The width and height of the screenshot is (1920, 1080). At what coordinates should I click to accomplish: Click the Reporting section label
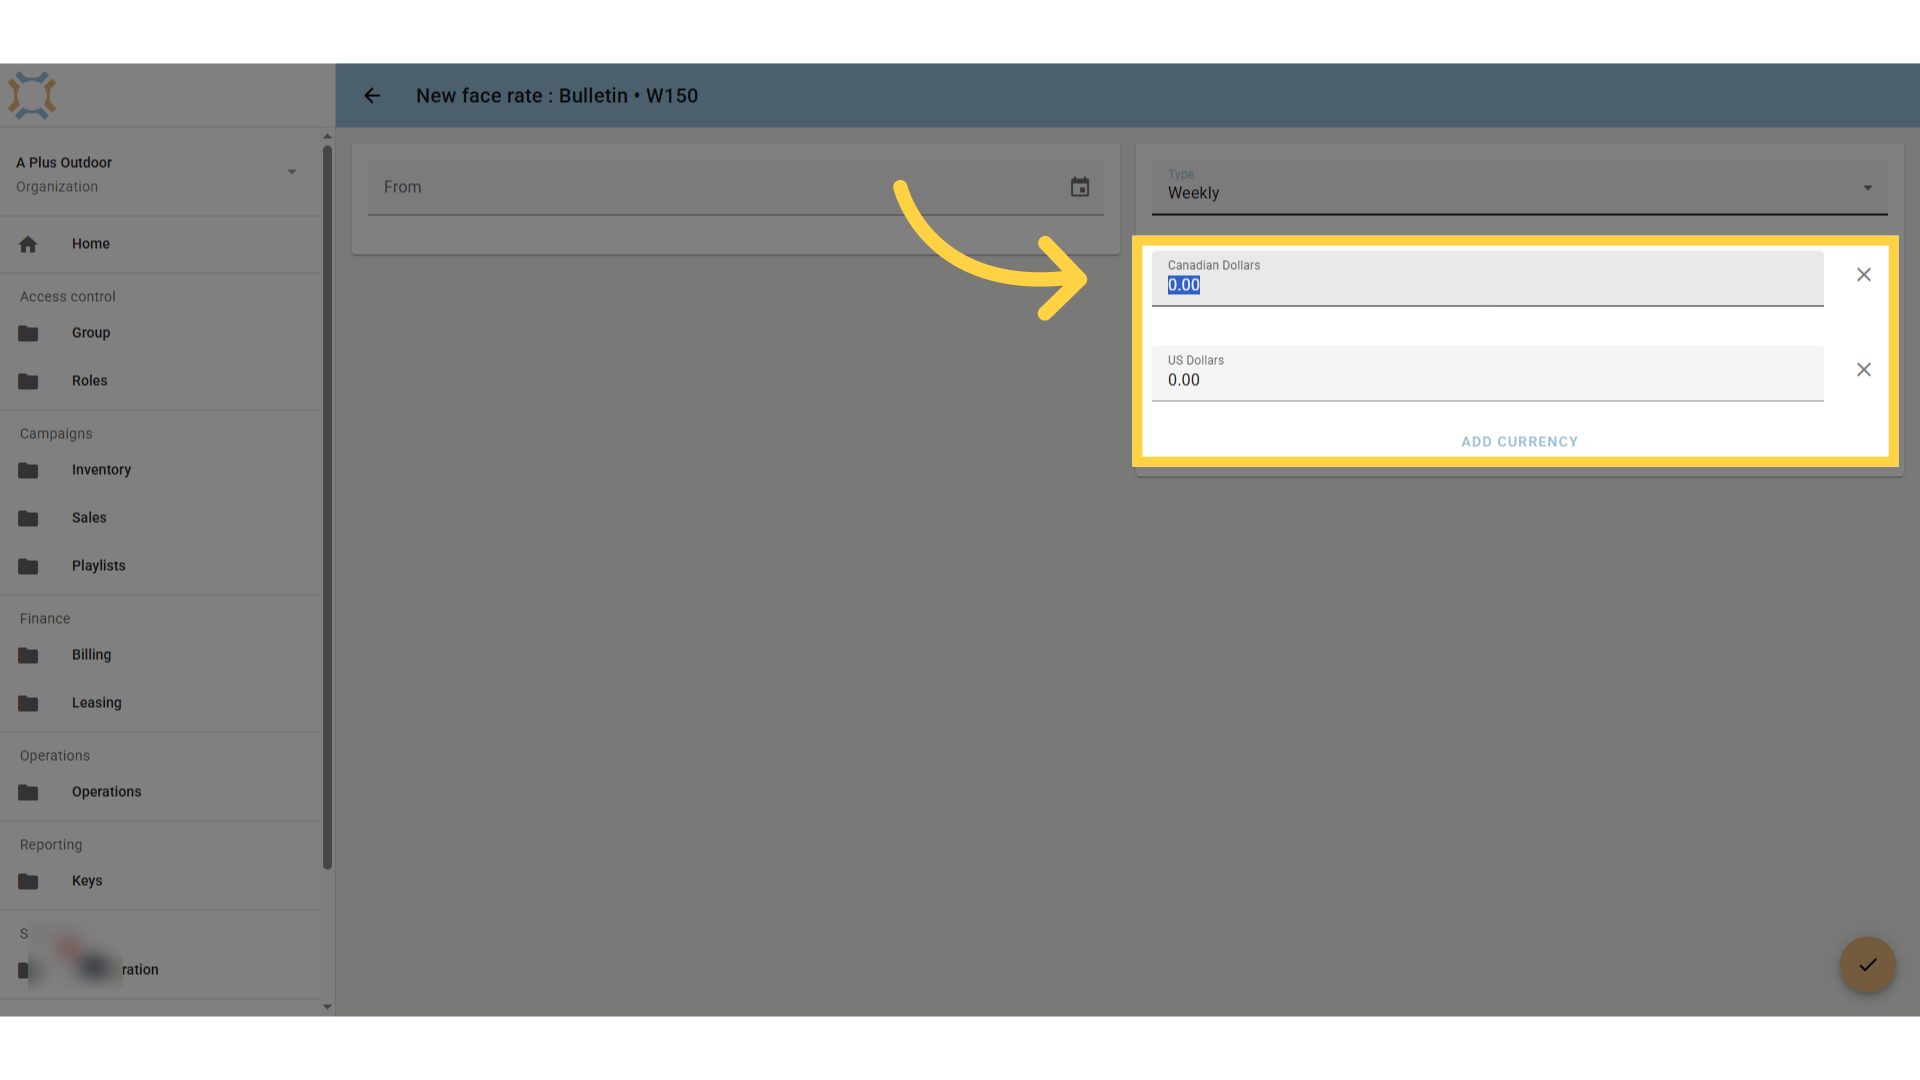tap(51, 845)
